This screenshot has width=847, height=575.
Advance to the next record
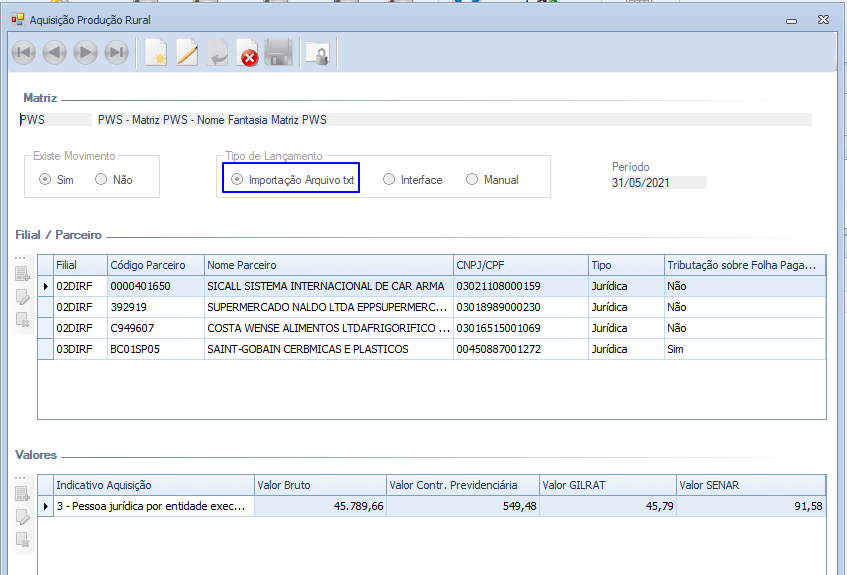[x=86, y=53]
